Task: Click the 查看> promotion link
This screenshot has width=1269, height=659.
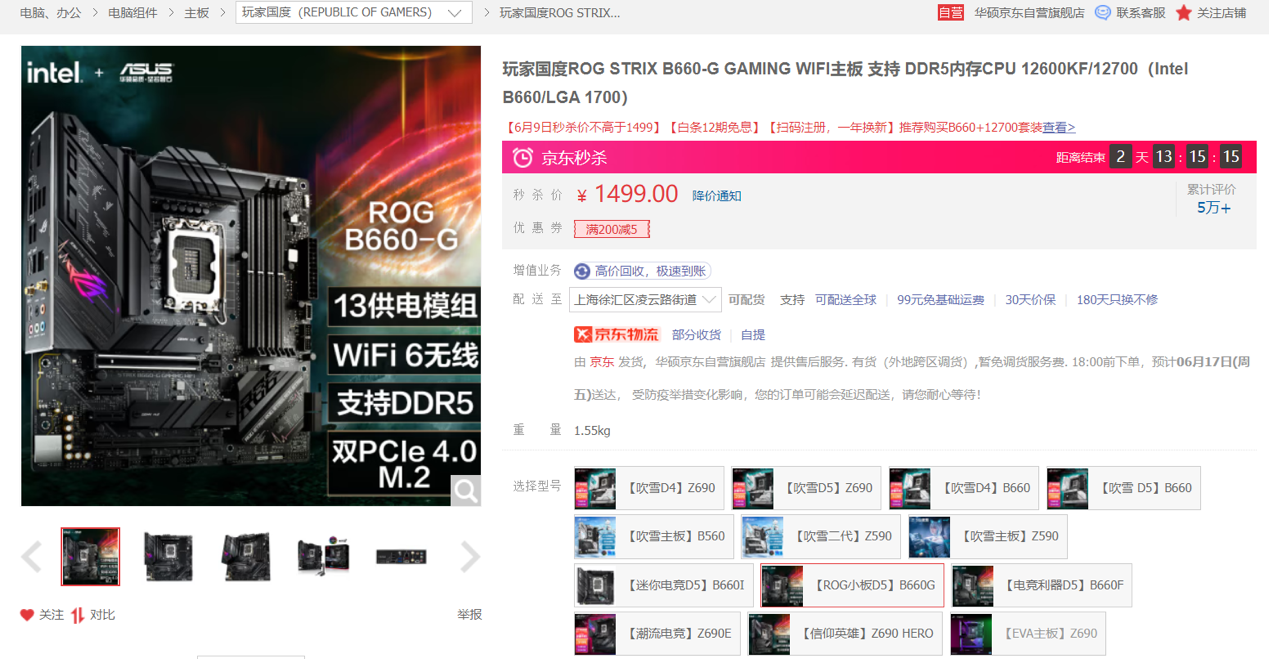Action: [1059, 127]
